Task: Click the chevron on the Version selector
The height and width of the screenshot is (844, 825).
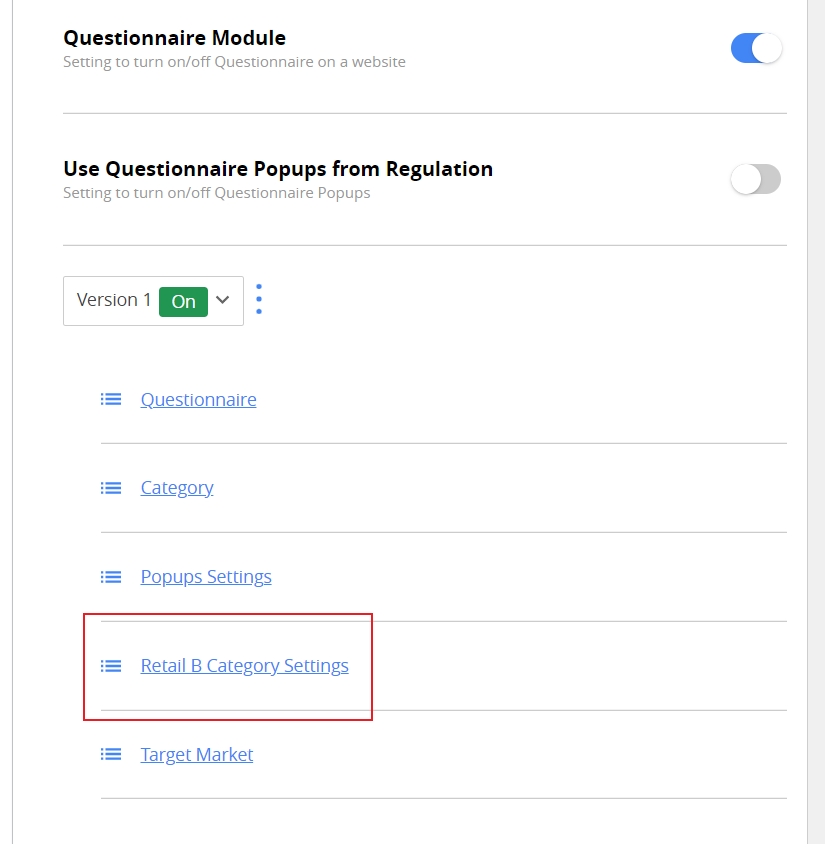Action: click(223, 300)
